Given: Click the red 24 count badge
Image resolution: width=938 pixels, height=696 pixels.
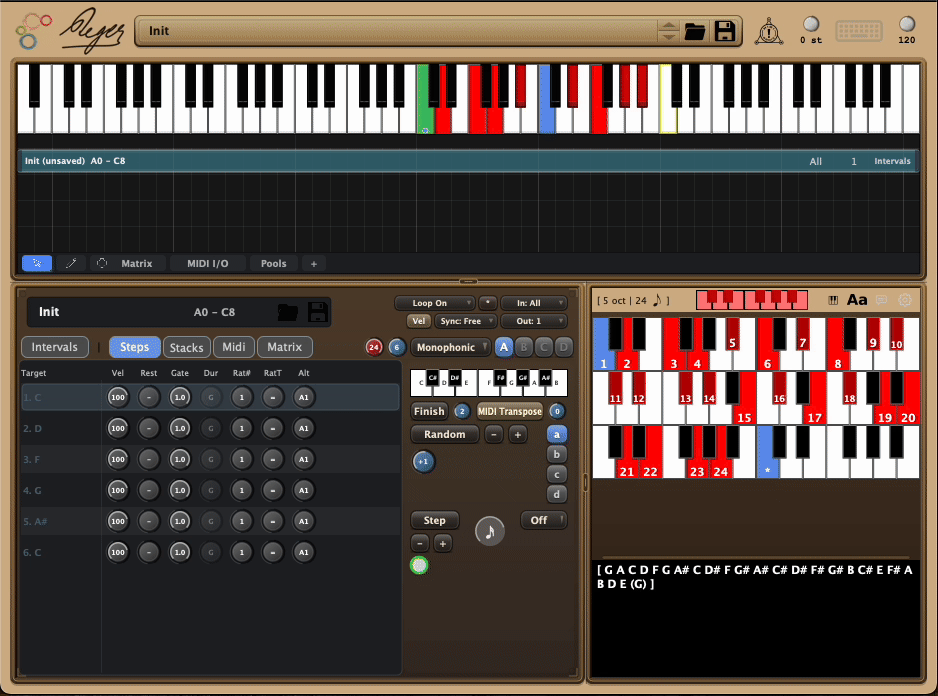Looking at the screenshot, I should (x=374, y=347).
